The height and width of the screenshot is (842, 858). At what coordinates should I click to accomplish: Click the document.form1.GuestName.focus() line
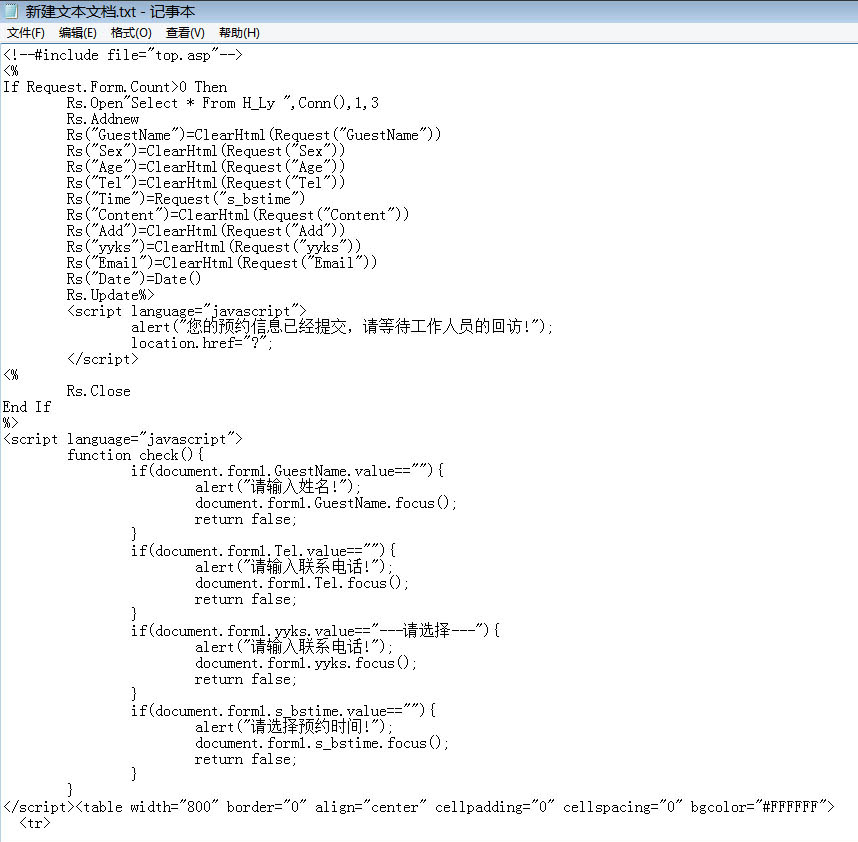tap(326, 503)
